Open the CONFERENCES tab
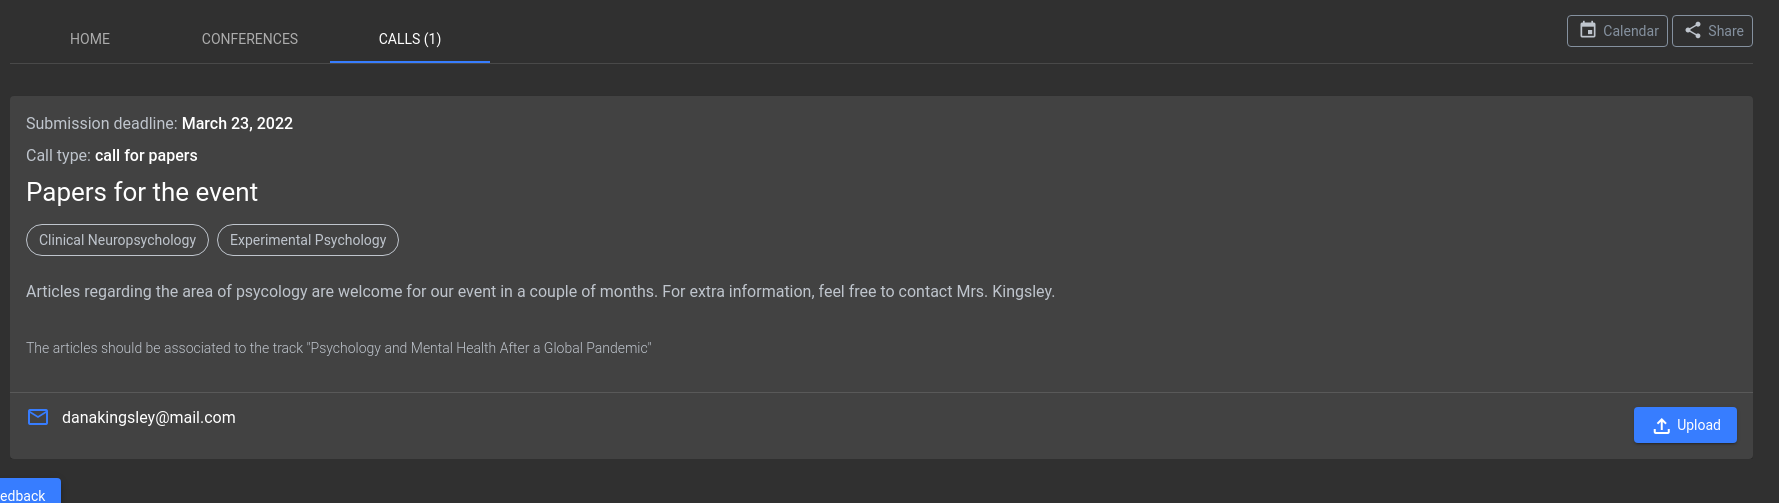 coord(250,39)
